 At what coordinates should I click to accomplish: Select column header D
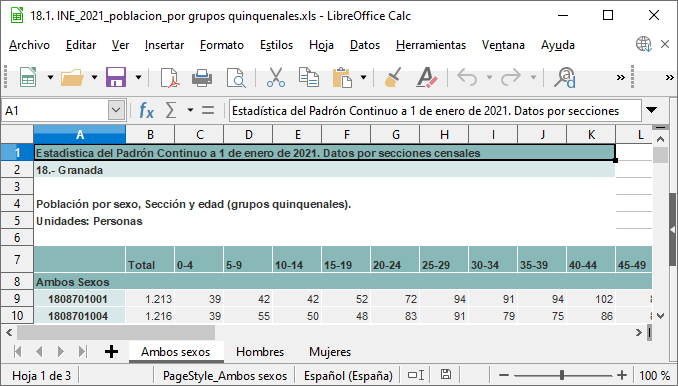[249, 134]
